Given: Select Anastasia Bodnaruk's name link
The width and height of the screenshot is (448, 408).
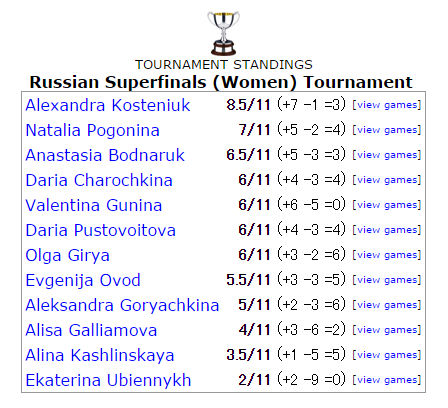Looking at the screenshot, I should 105,155.
